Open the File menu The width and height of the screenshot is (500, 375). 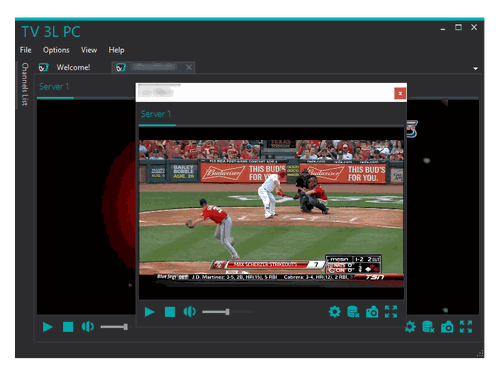click(25, 50)
